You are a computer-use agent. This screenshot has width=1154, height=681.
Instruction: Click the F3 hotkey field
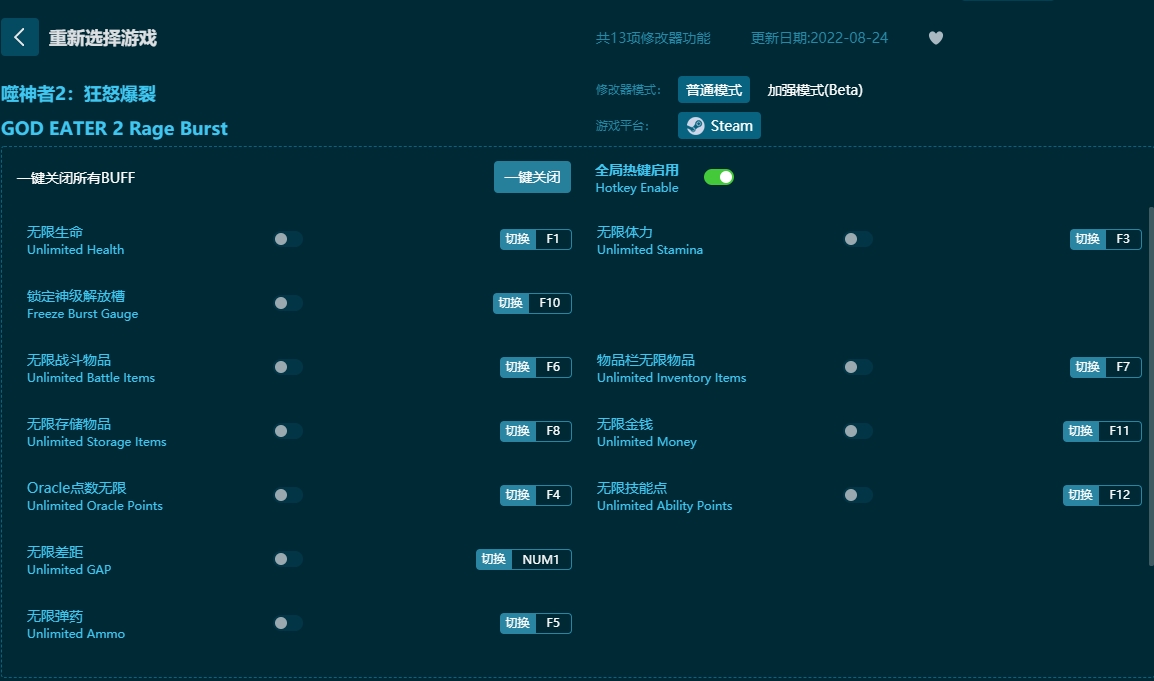(1123, 239)
